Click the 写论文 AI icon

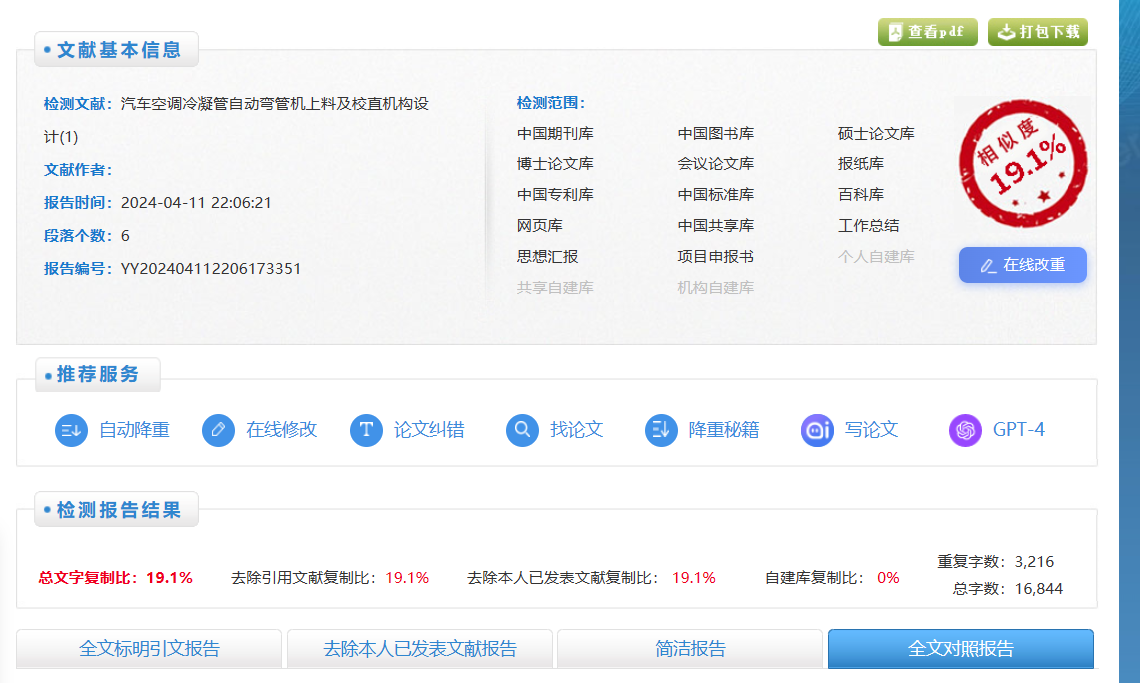point(817,430)
